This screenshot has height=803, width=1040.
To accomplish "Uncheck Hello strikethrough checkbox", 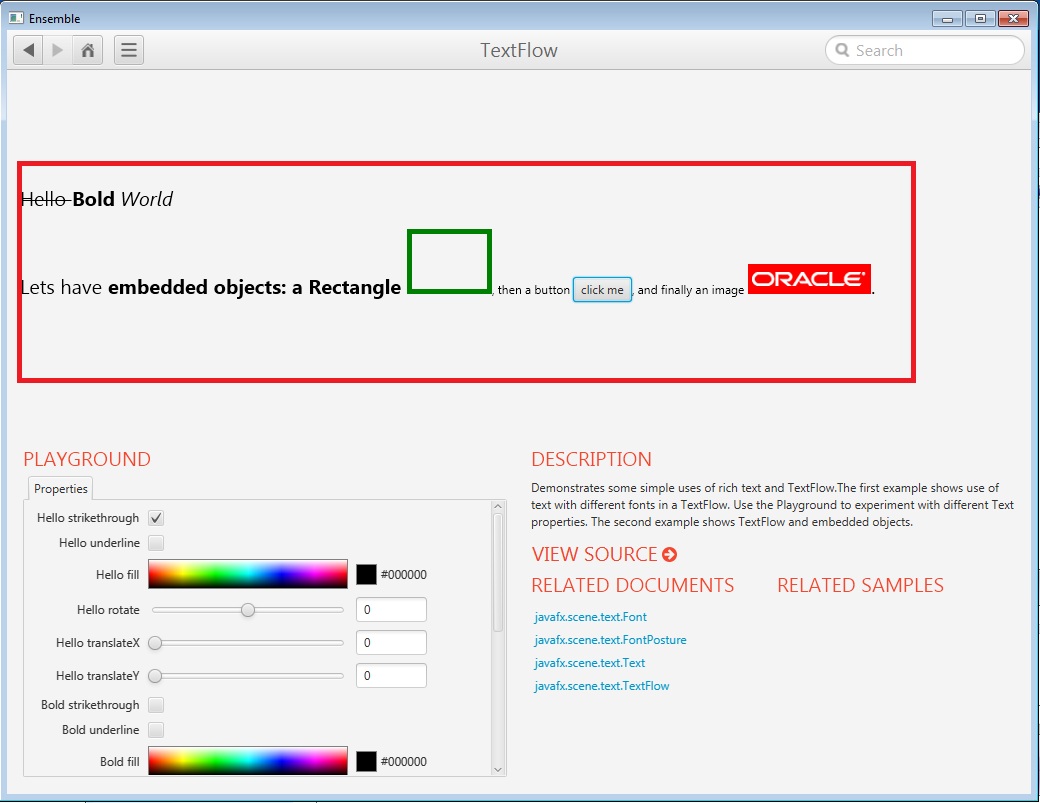I will pyautogui.click(x=156, y=518).
